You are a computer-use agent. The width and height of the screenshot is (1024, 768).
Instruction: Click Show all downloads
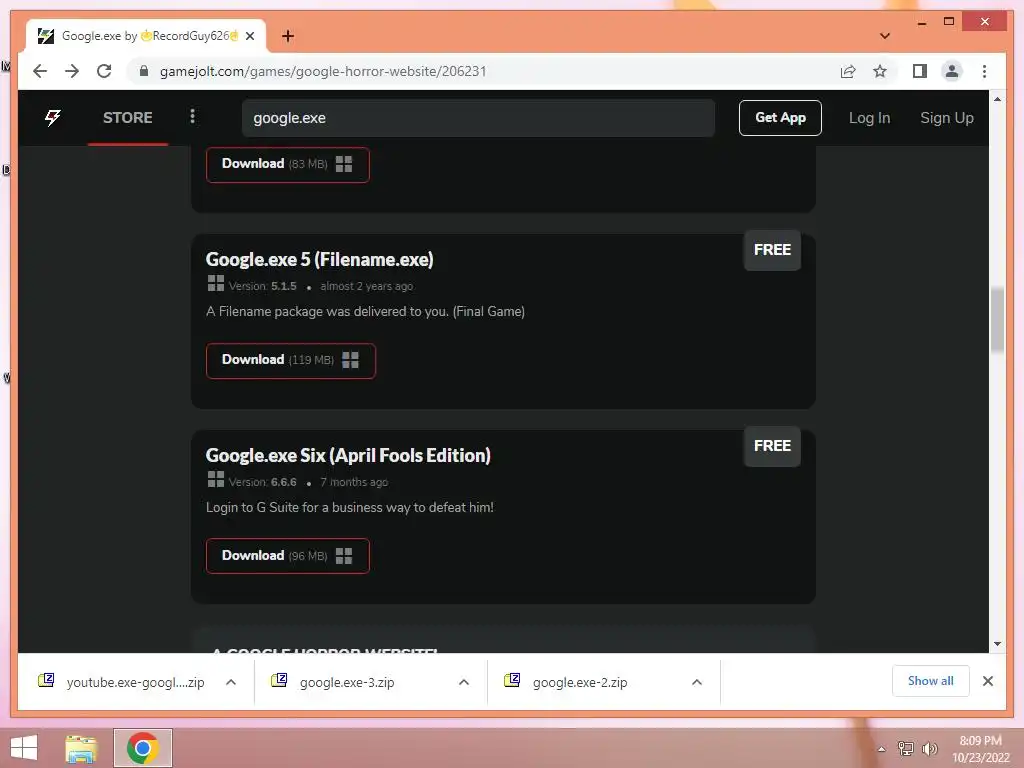point(931,681)
